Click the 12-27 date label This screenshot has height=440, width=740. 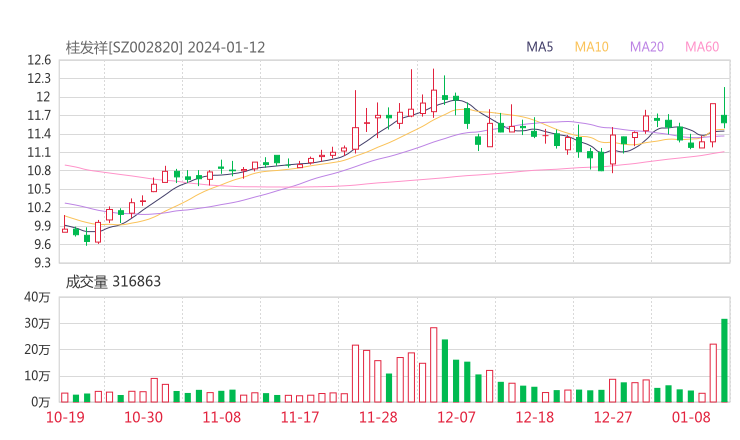click(613, 417)
